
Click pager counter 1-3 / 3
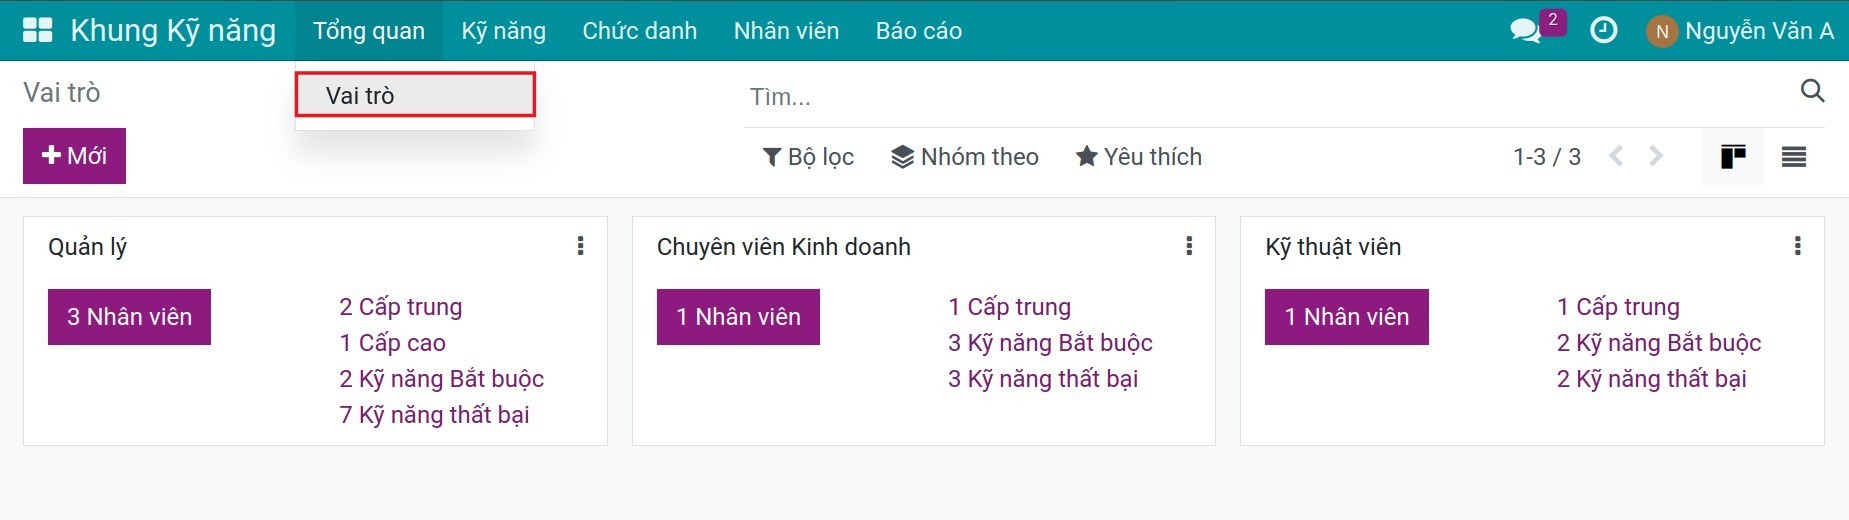1547,157
